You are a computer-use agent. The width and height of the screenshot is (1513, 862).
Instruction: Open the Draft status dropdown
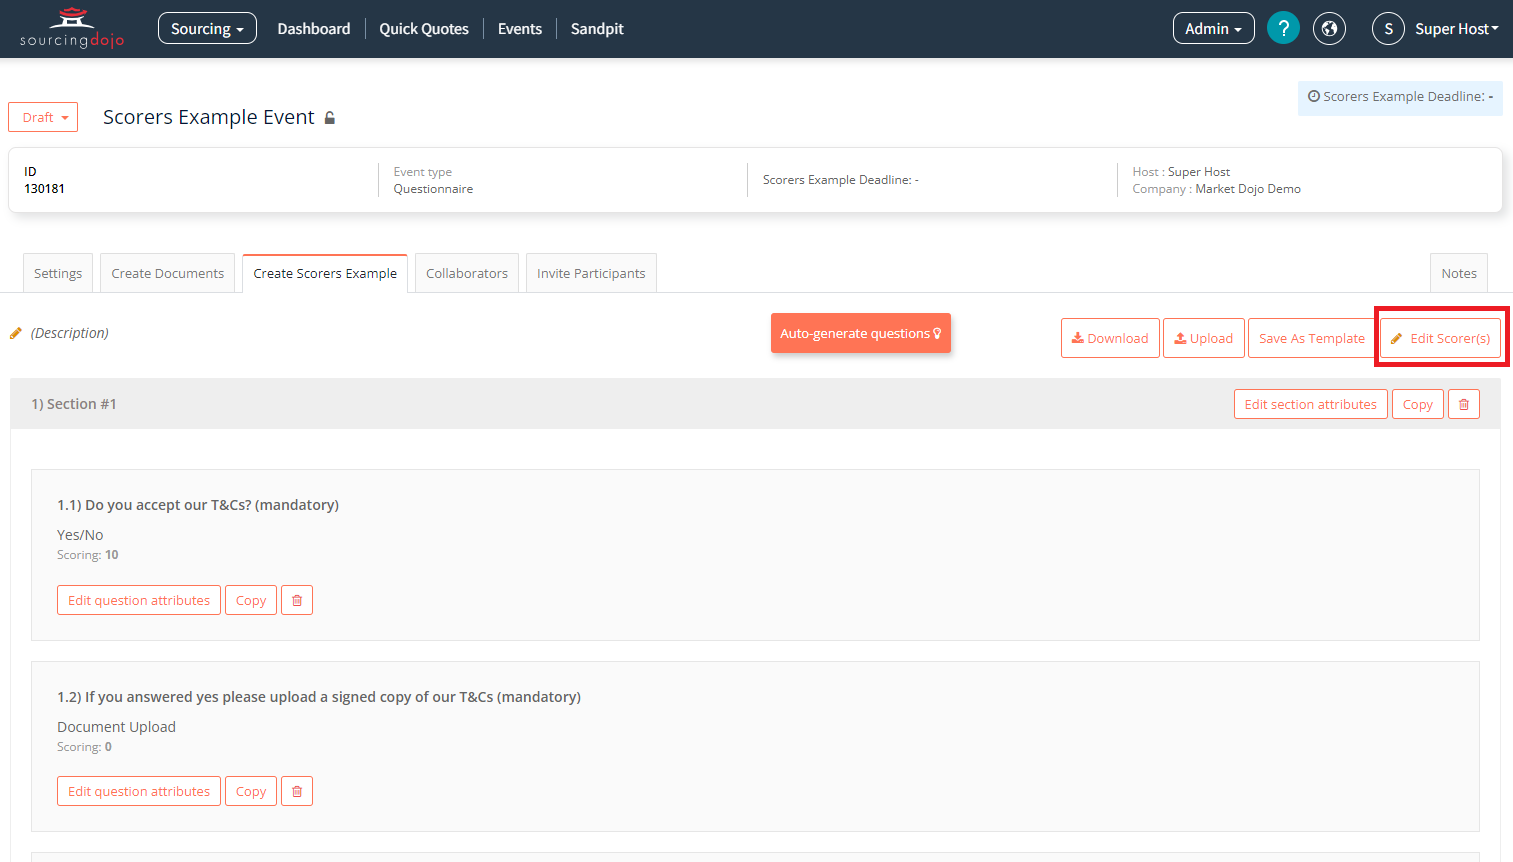43,117
